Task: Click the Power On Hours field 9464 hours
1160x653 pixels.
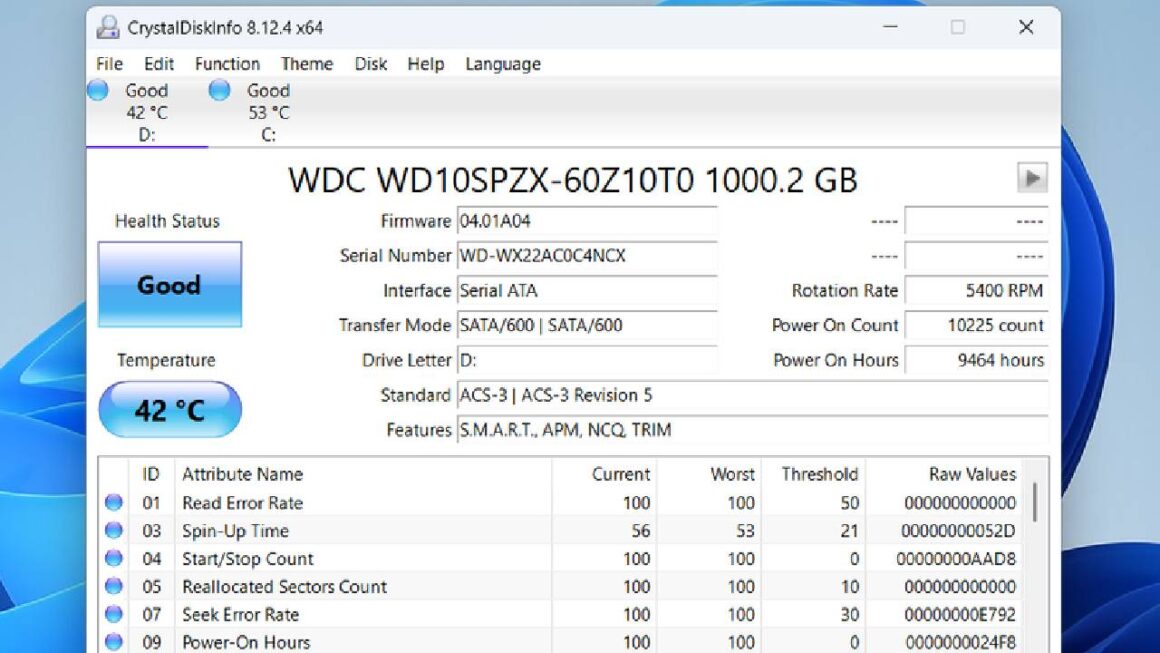Action: (977, 360)
